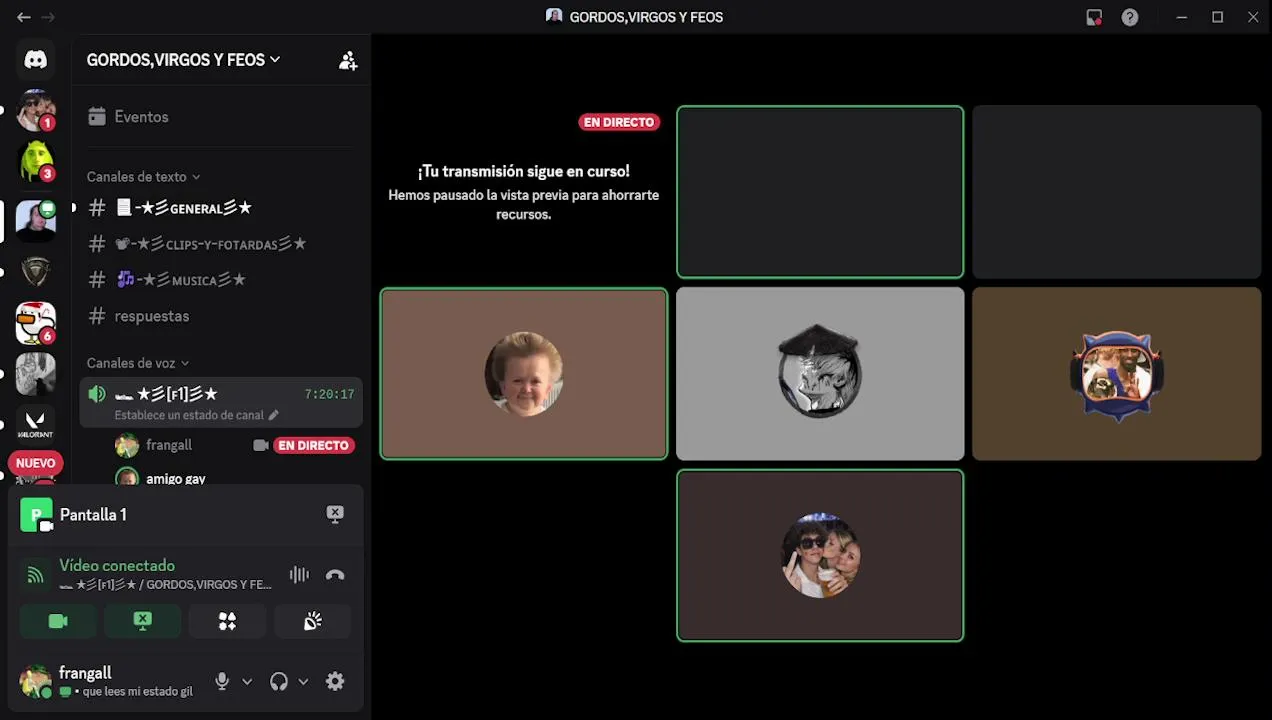
Task: Click the EN DIRECTO label on stream tile
Action: click(619, 122)
